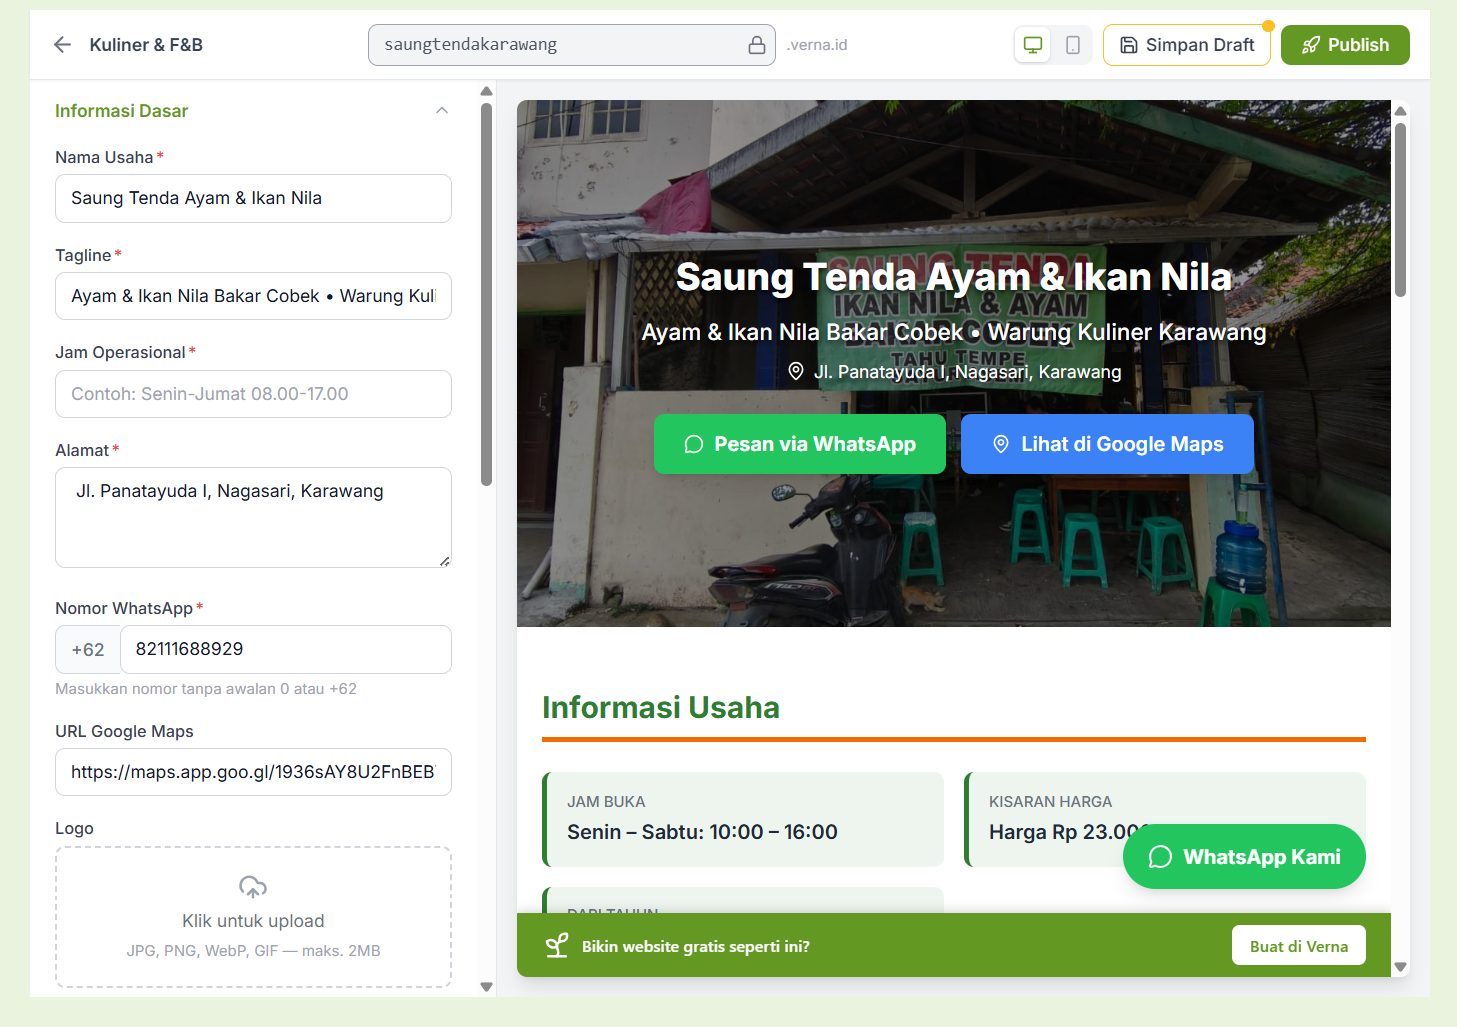Edit the Tagline input field
This screenshot has height=1027, width=1457.
(x=253, y=296)
